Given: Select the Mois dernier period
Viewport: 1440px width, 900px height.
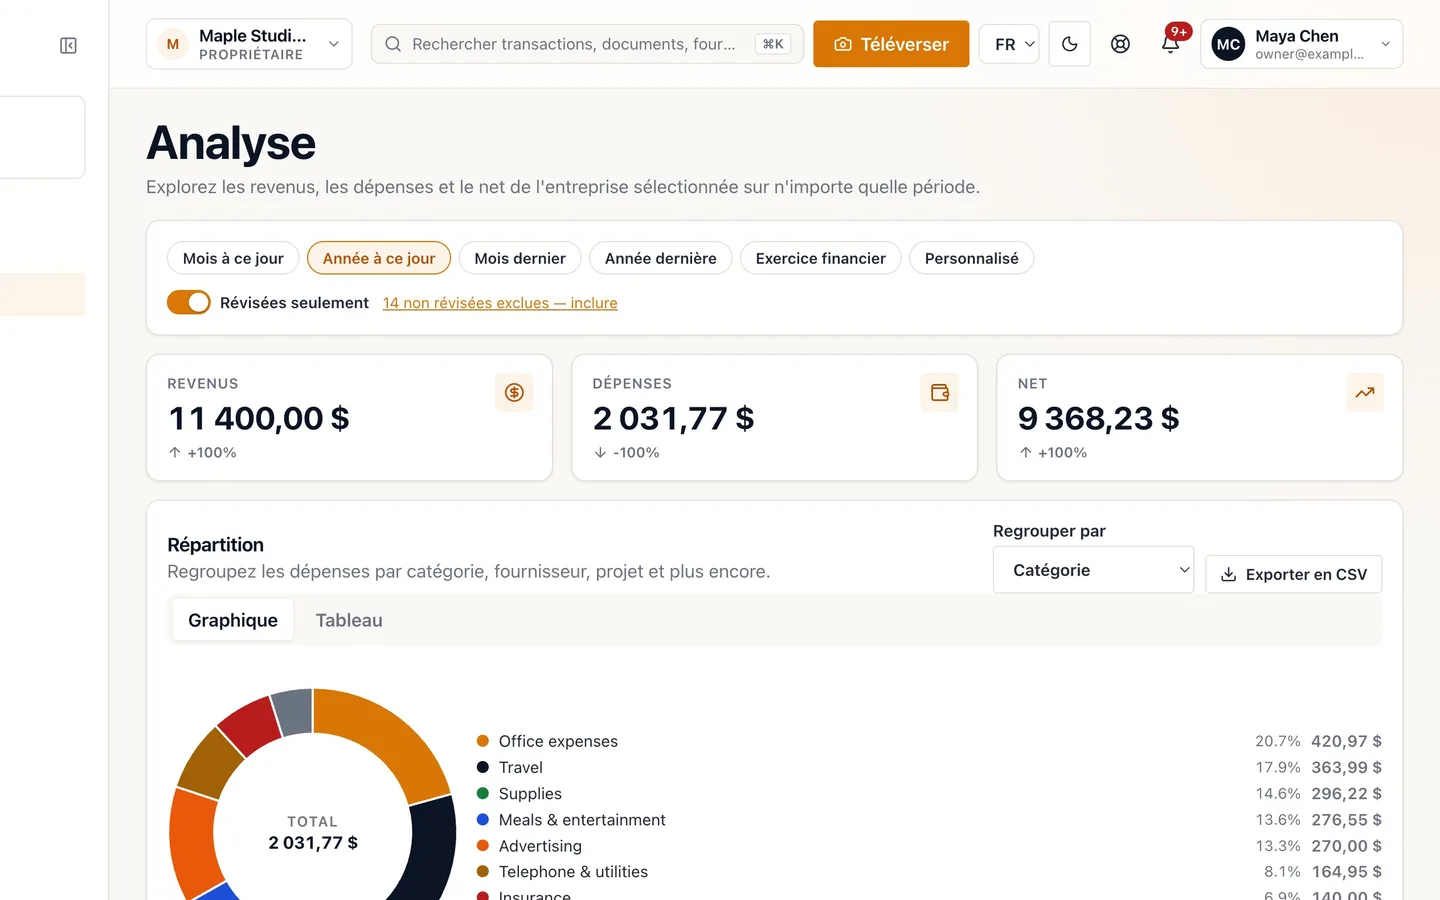Looking at the screenshot, I should coord(520,258).
